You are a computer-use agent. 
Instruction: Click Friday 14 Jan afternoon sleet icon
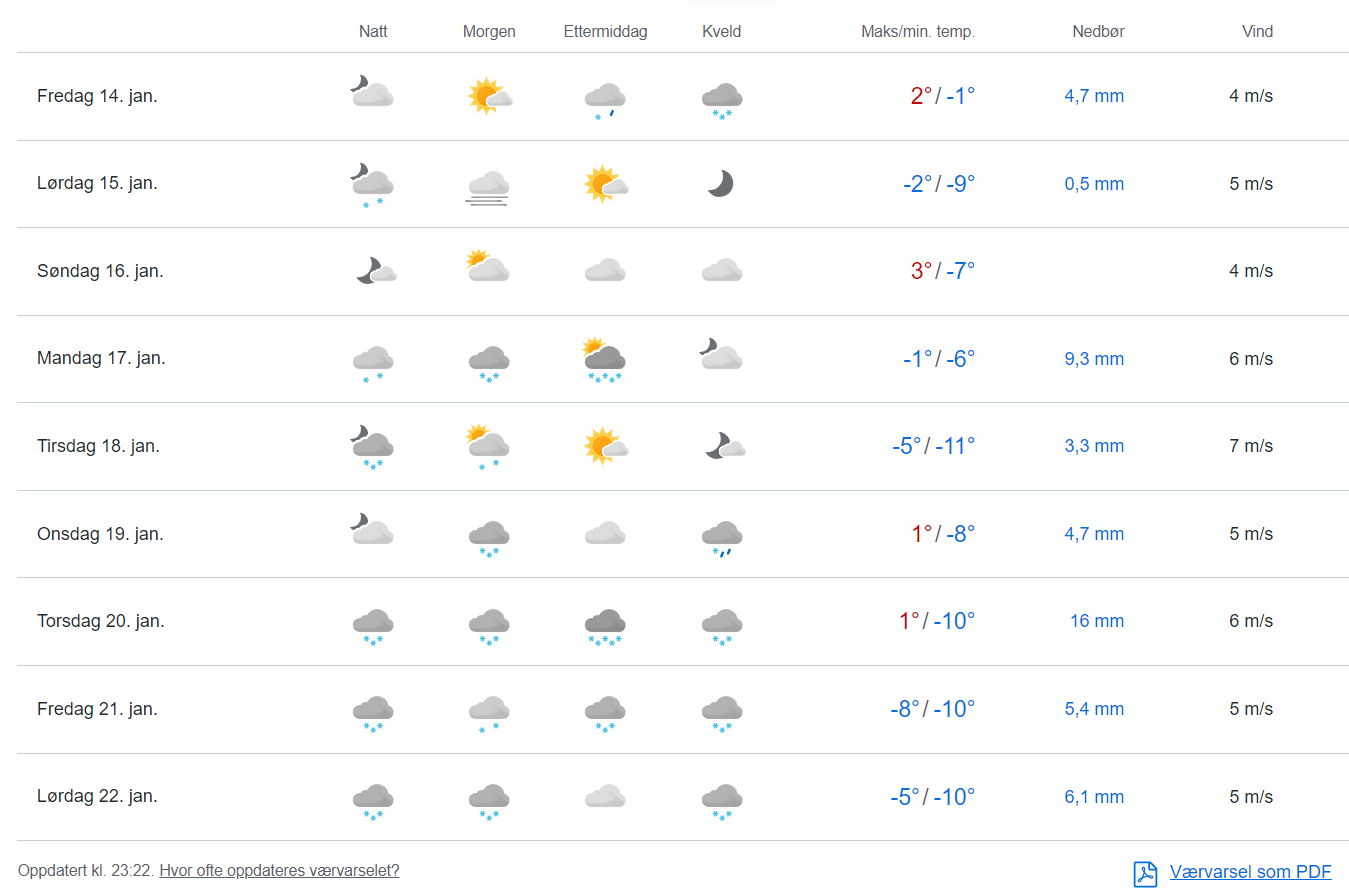pos(605,100)
